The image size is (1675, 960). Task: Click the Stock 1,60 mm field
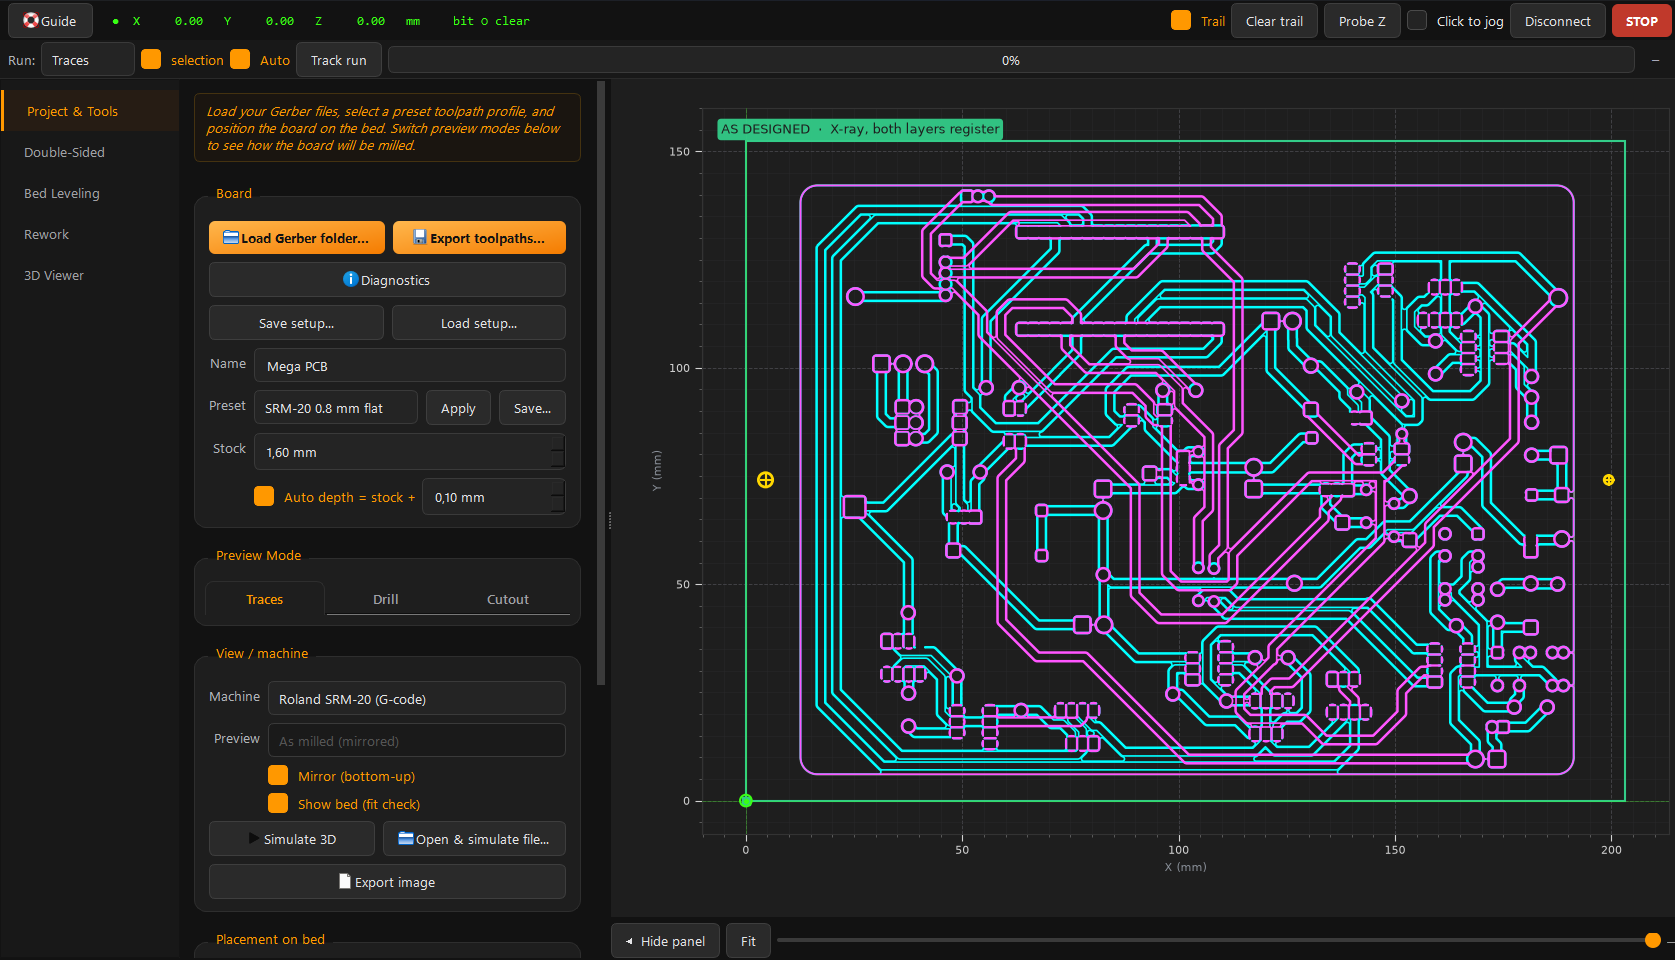(410, 452)
